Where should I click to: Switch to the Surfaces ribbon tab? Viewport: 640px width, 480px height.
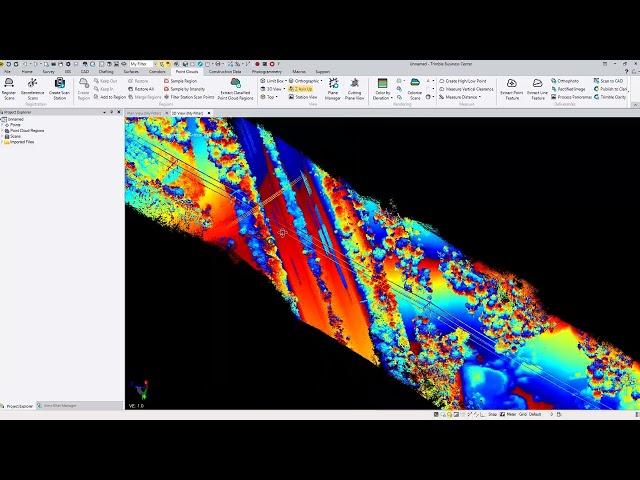coord(131,72)
